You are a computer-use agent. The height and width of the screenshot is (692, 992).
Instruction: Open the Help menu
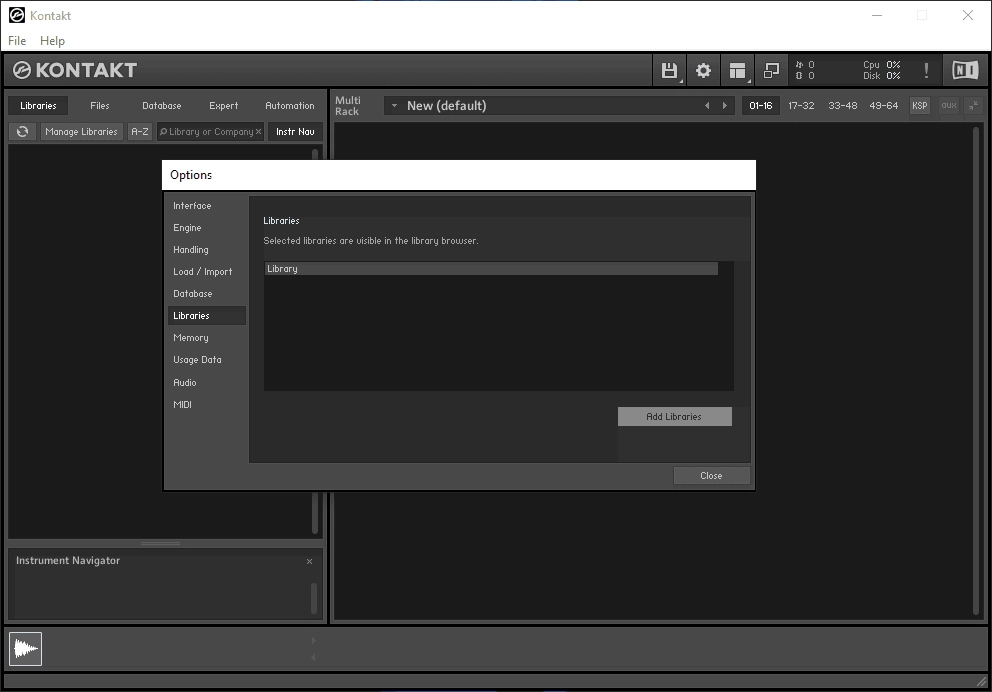pos(53,40)
